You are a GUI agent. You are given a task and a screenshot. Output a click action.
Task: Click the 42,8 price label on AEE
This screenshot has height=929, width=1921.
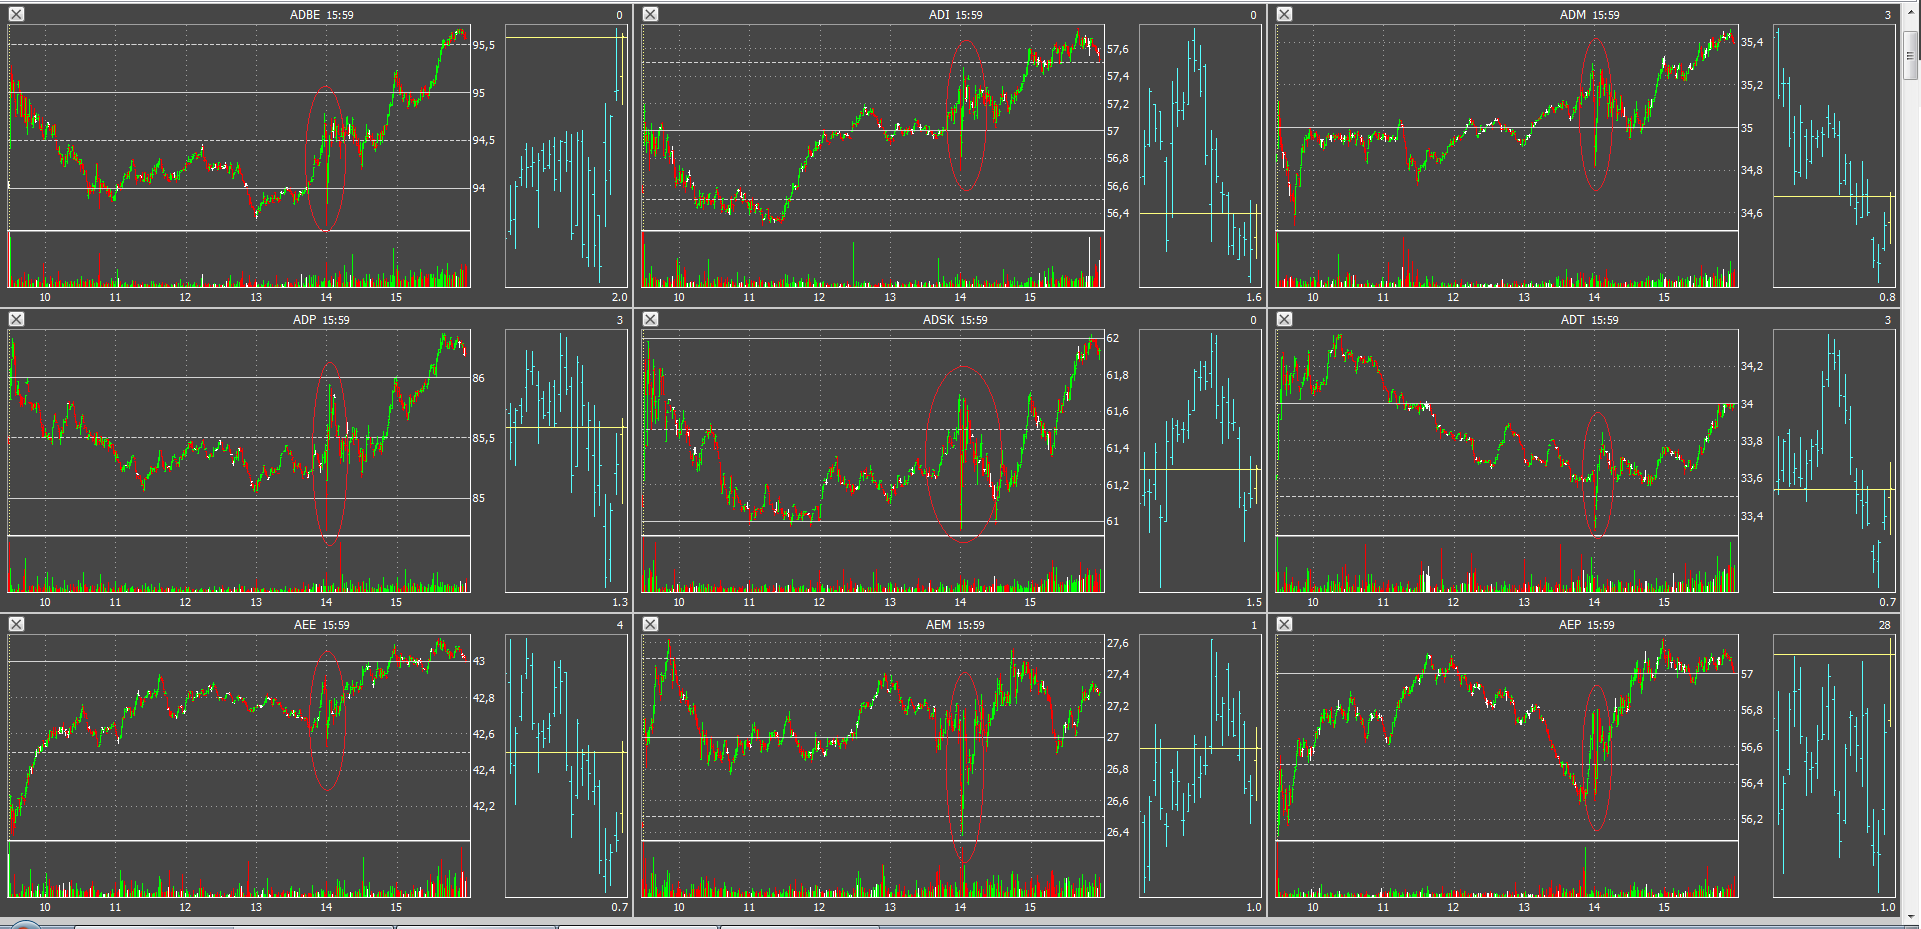[484, 698]
